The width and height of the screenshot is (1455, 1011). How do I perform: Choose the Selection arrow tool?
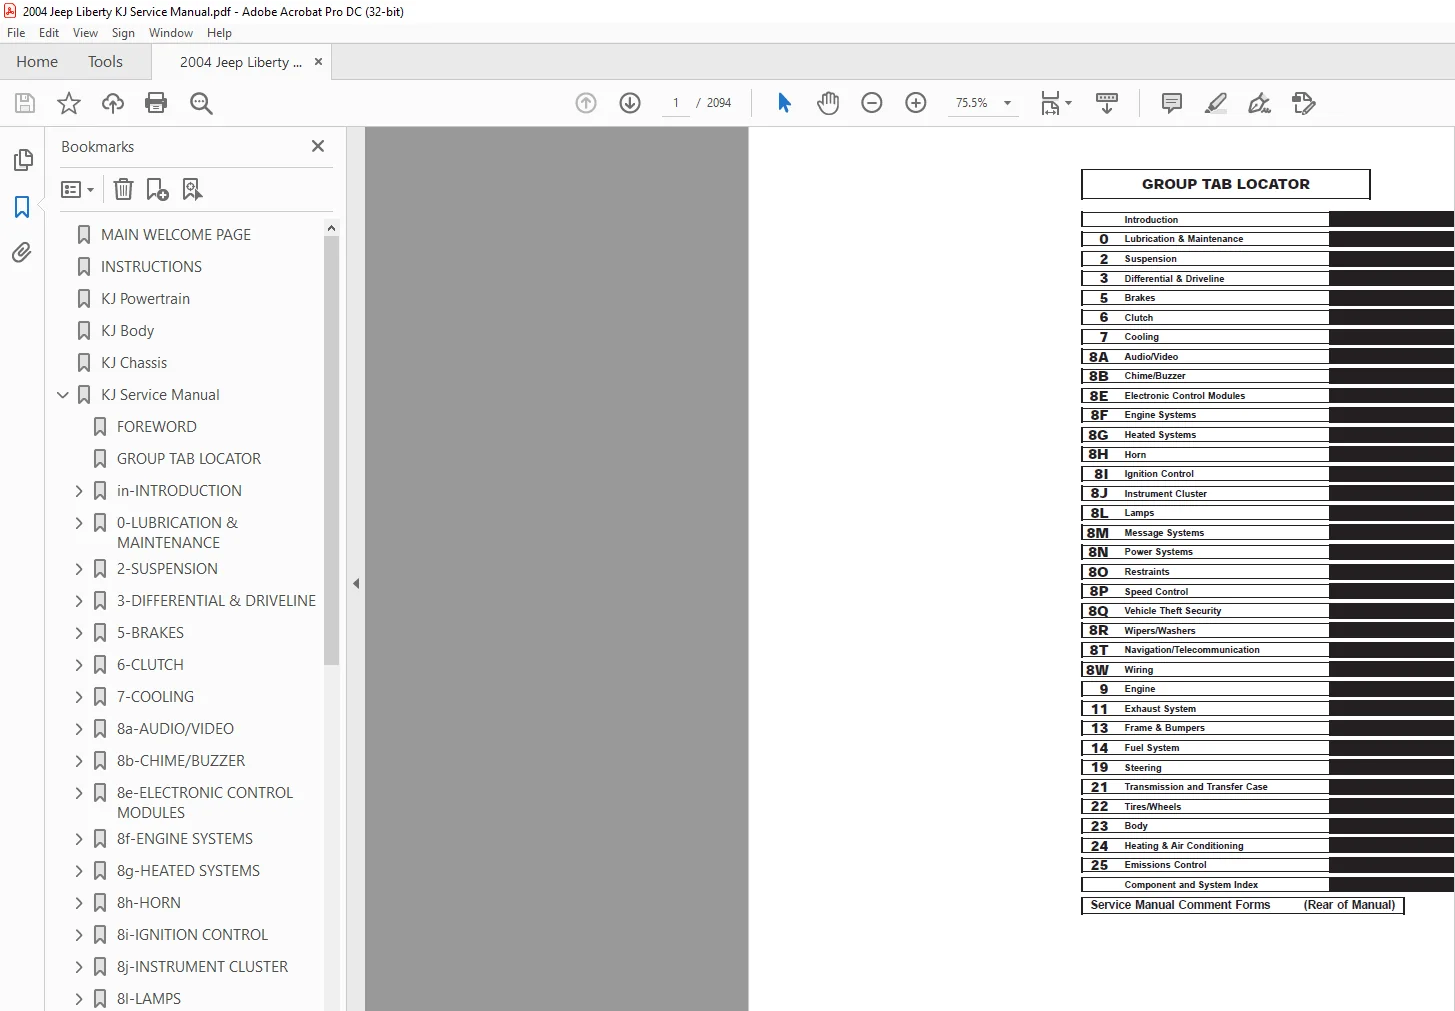(x=784, y=103)
